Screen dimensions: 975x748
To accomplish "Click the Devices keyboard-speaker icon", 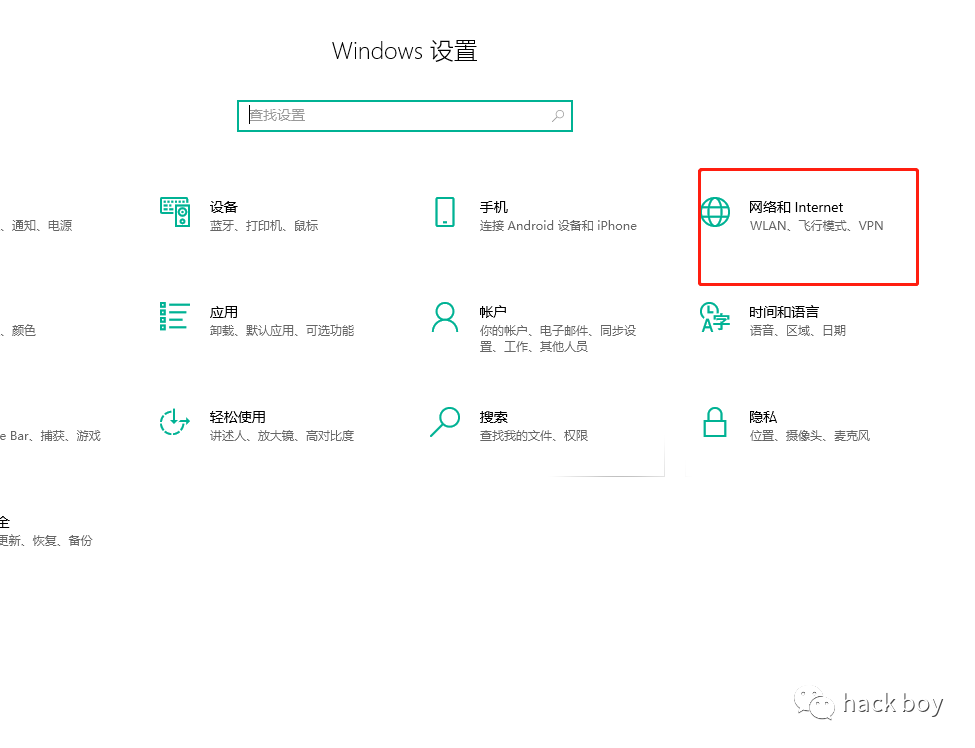I will pyautogui.click(x=175, y=212).
